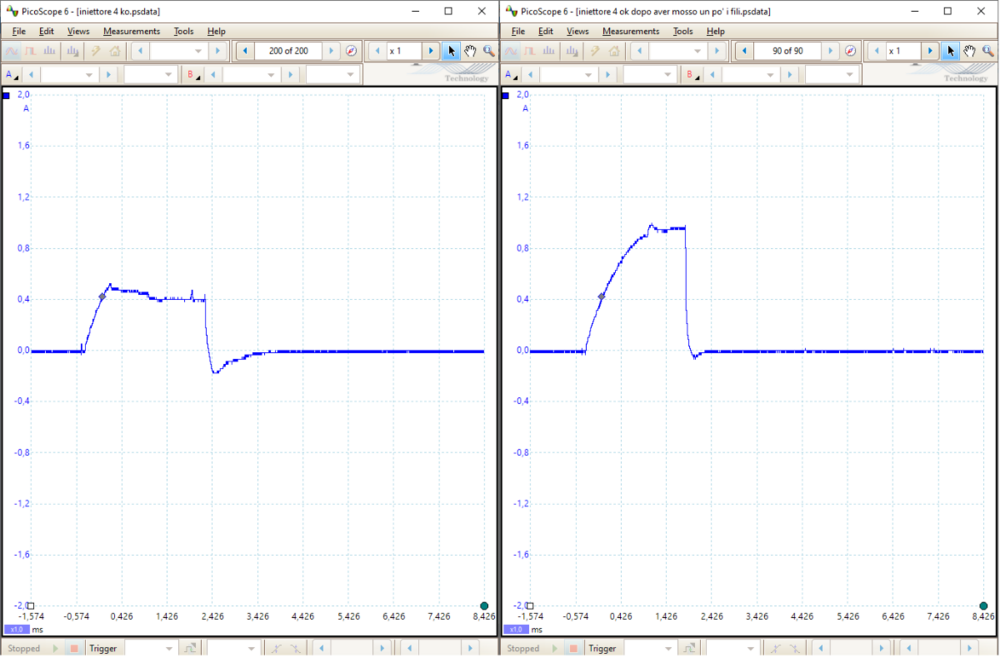Click teal time ruler handle in right graph
1000x658 pixels.
pos(983,606)
